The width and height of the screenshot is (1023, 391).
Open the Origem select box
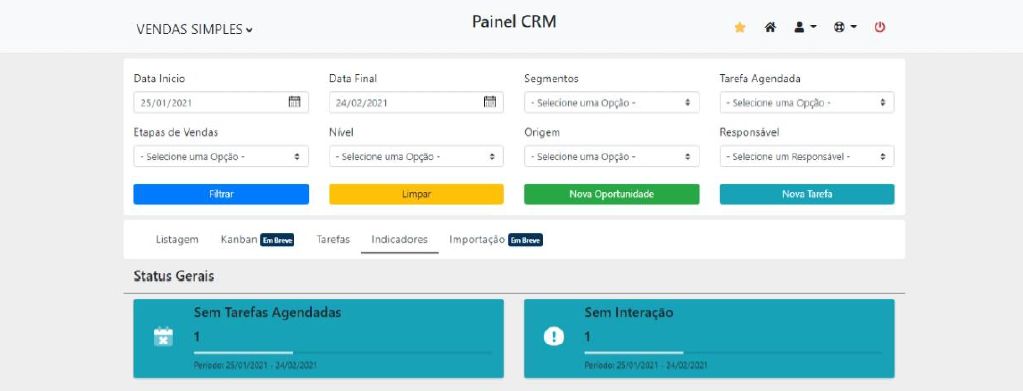611,157
